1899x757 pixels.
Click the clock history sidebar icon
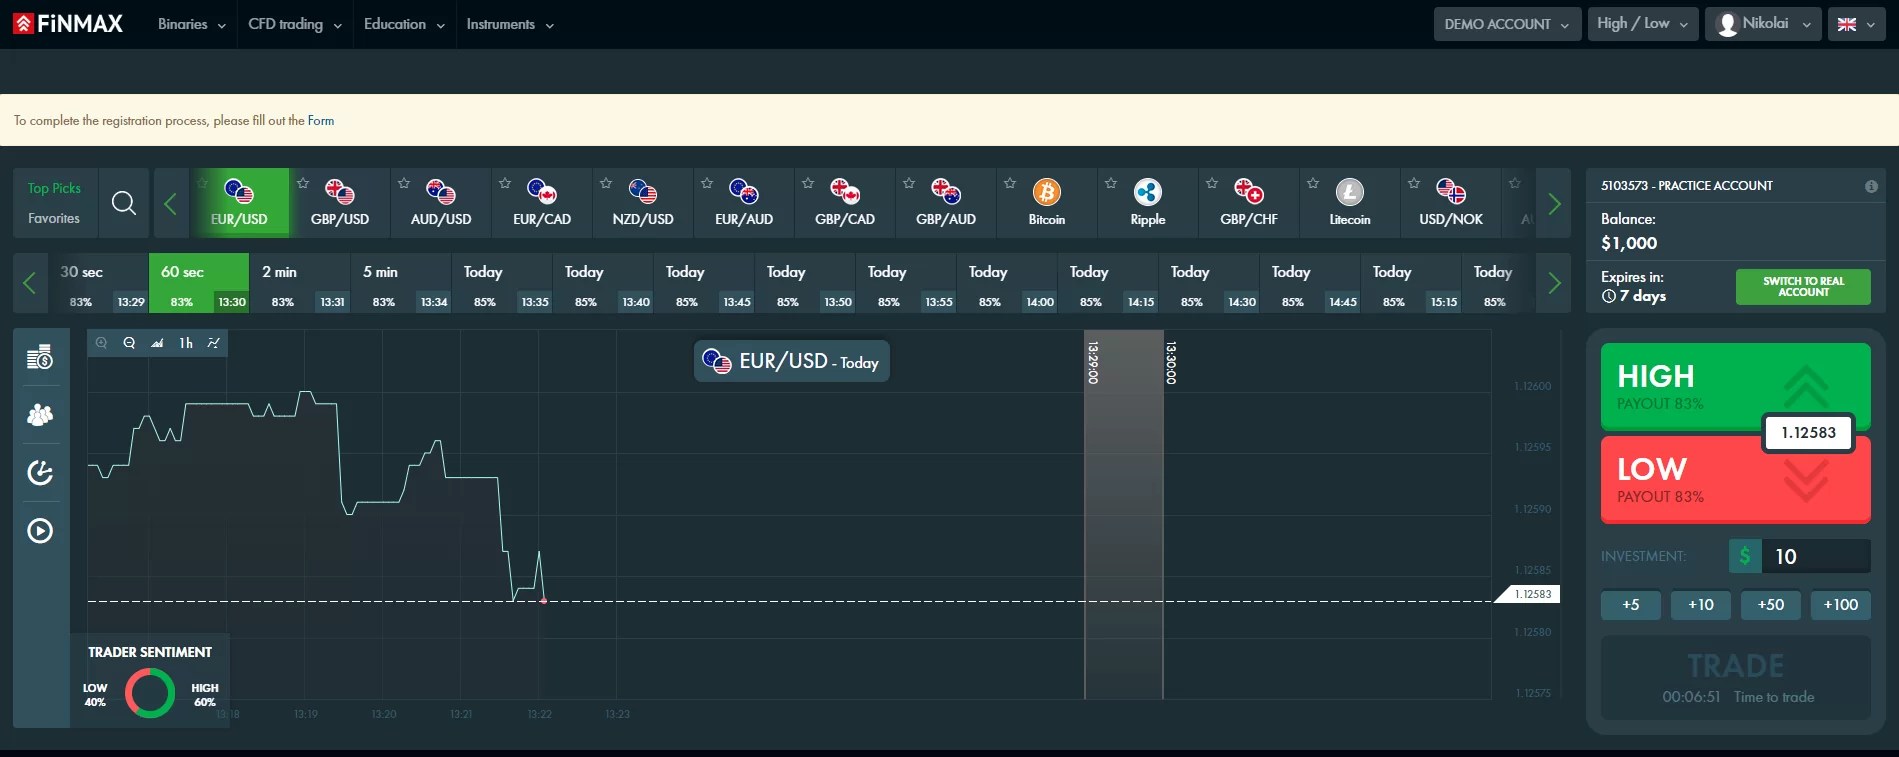pos(40,472)
